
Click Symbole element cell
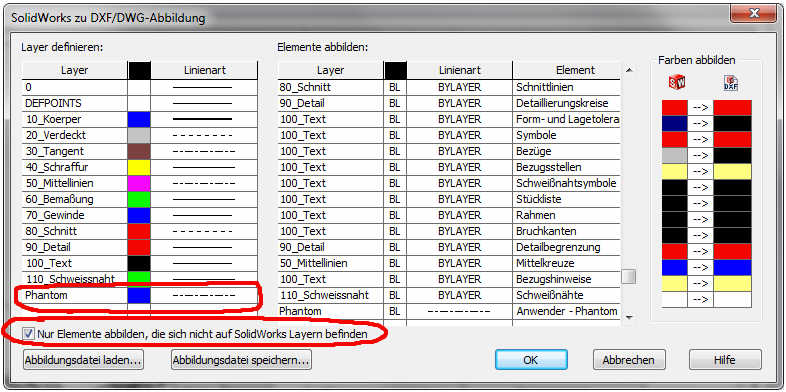566,135
